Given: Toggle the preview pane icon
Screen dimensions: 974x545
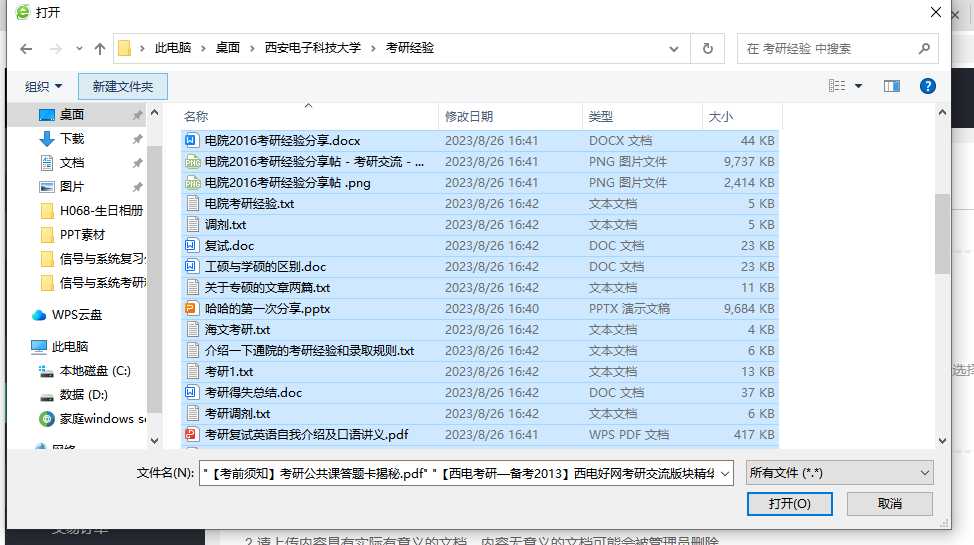Looking at the screenshot, I should pyautogui.click(x=892, y=87).
